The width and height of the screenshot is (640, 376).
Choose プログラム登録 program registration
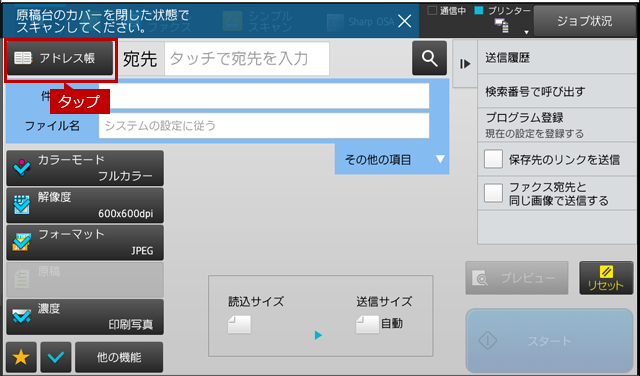557,125
